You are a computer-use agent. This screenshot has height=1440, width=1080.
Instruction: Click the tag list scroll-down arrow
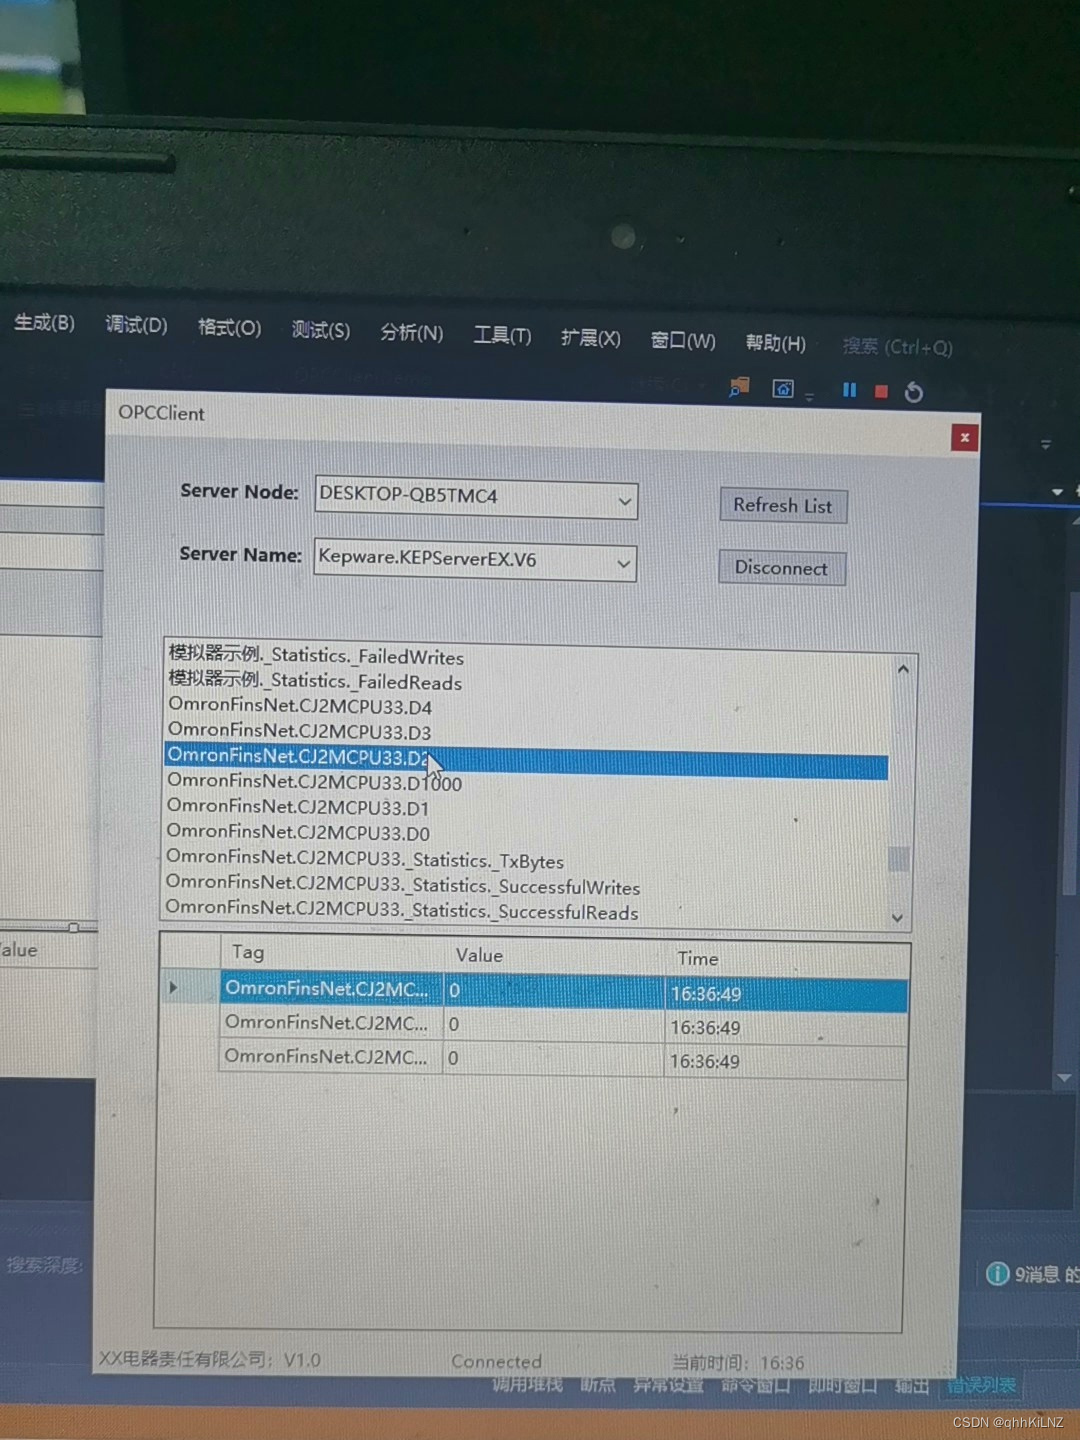pyautogui.click(x=898, y=918)
